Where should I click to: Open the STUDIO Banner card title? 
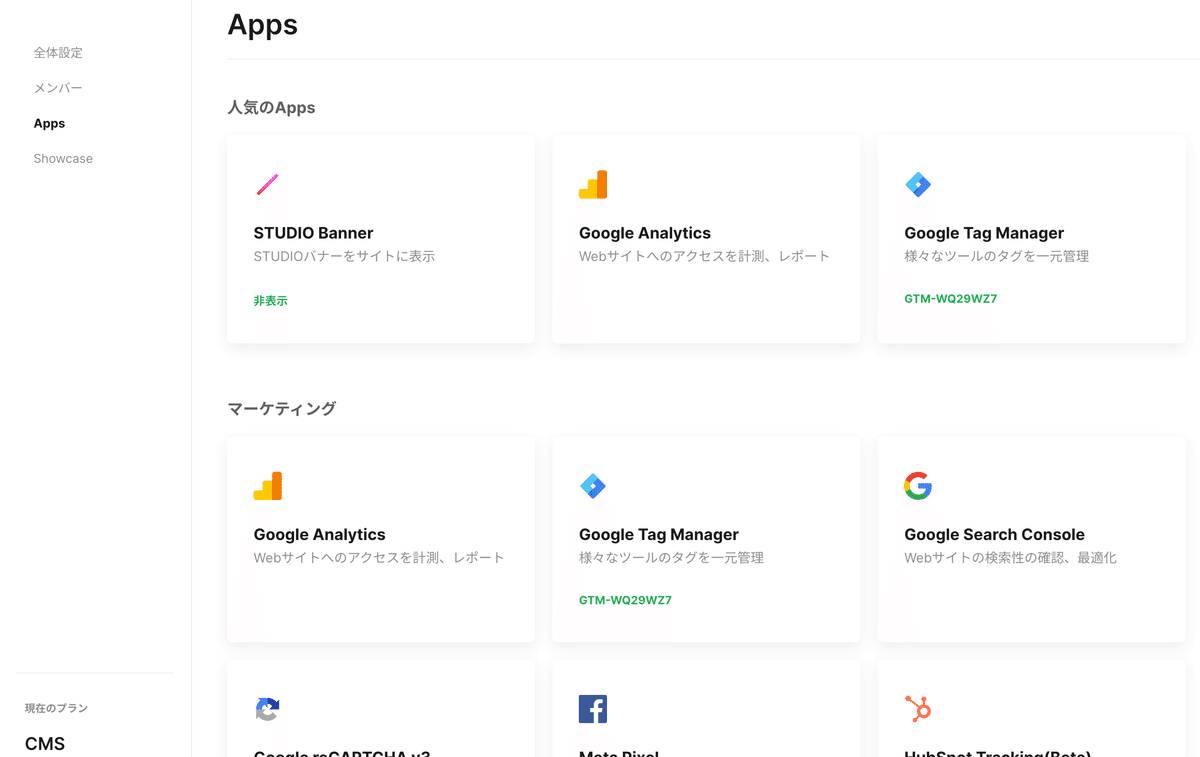(x=313, y=233)
